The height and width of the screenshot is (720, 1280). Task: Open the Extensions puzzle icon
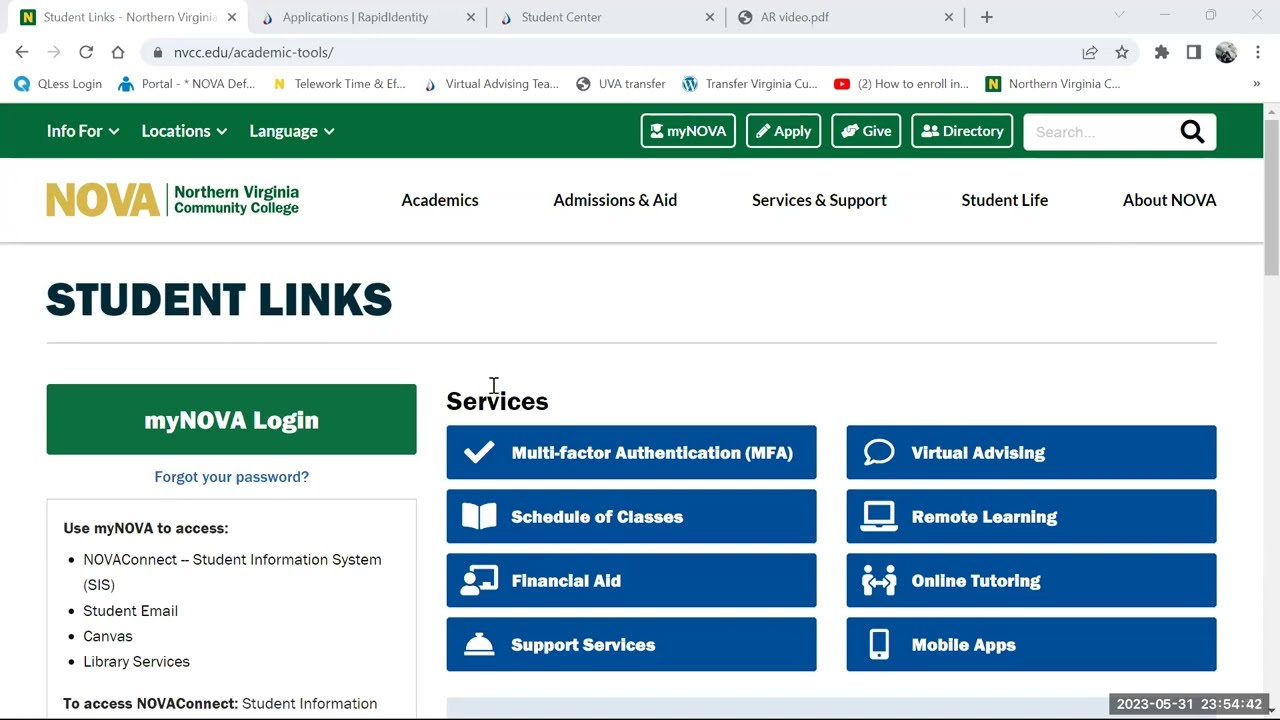pos(1162,52)
